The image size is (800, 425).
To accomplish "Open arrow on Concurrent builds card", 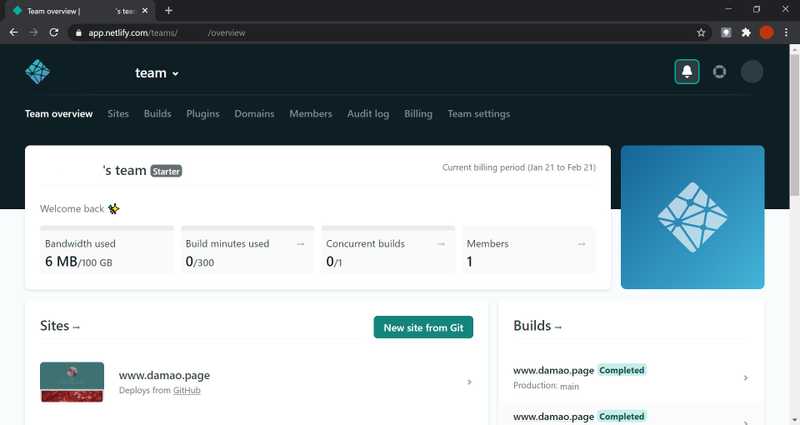I will coord(441,244).
